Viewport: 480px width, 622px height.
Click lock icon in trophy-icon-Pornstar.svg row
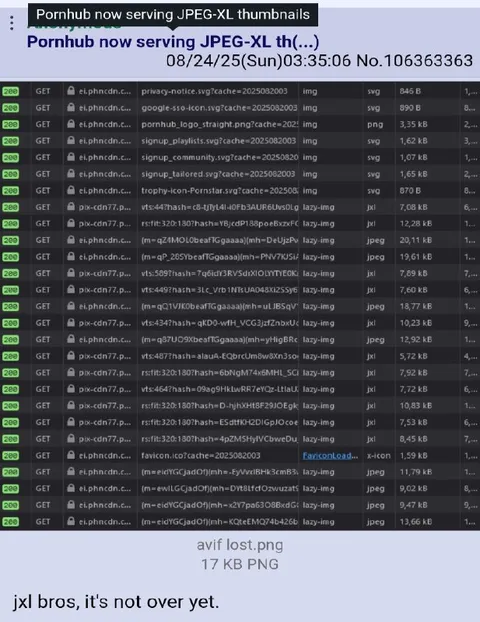click(71, 190)
